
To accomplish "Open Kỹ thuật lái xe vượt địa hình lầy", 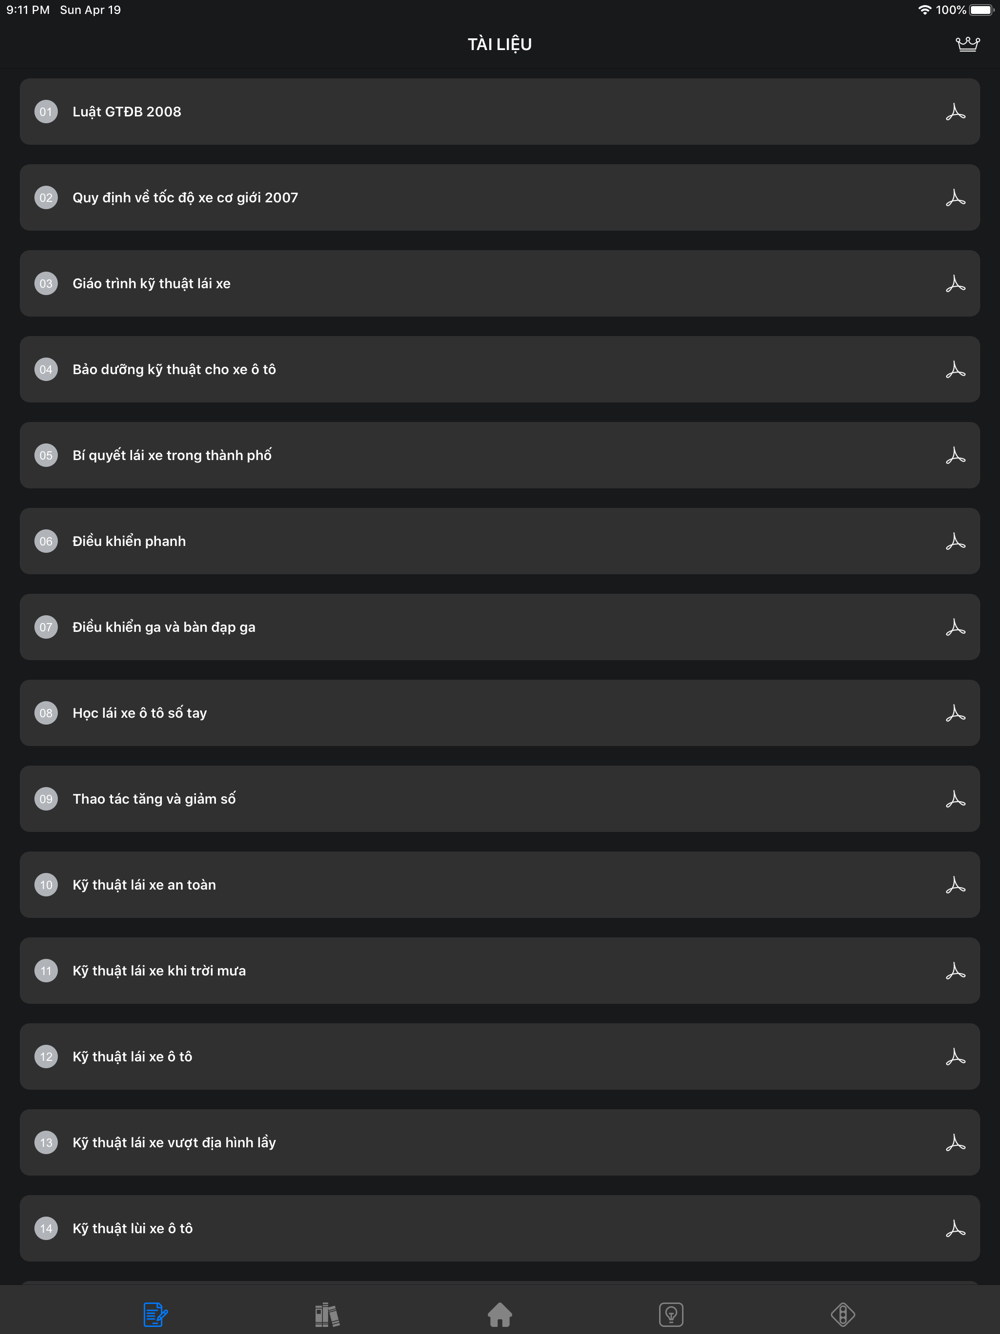I will pos(174,1143).
